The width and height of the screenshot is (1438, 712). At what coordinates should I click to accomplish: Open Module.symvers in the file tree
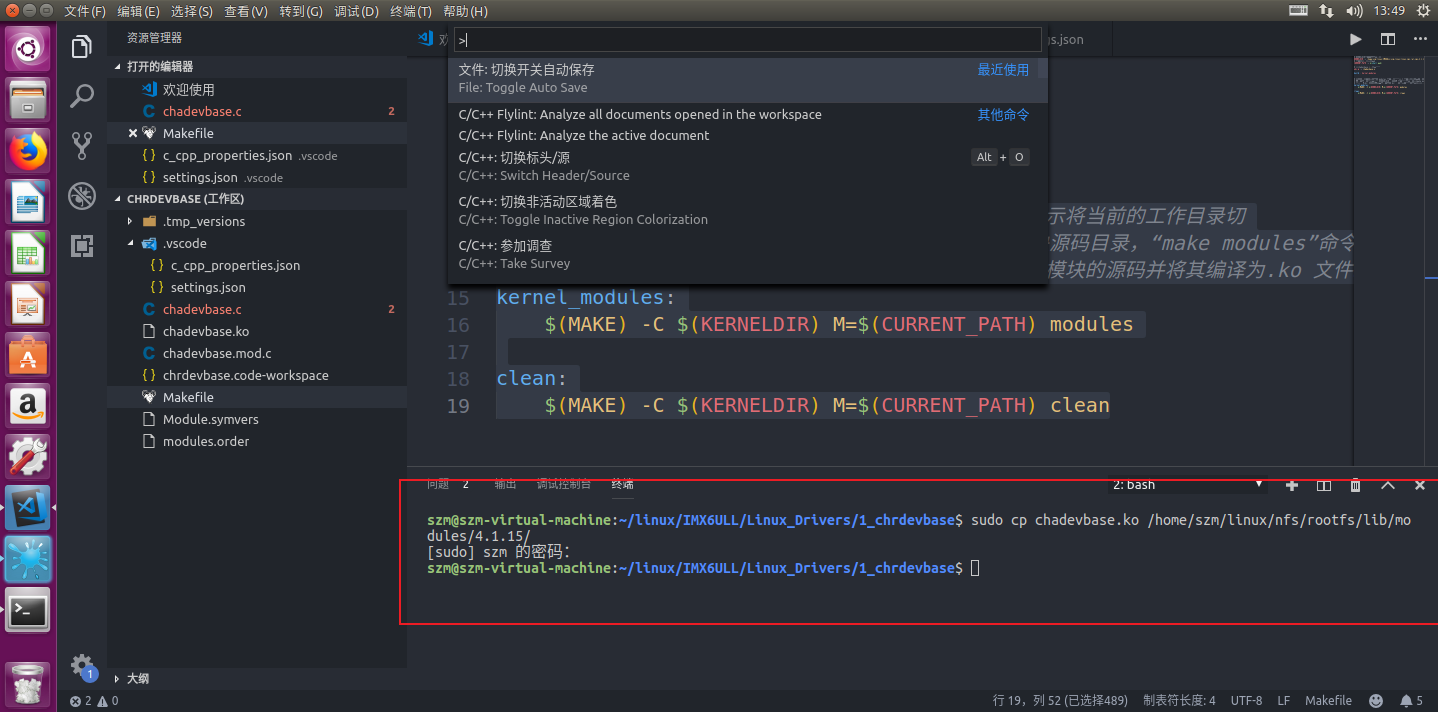pyautogui.click(x=257, y=419)
